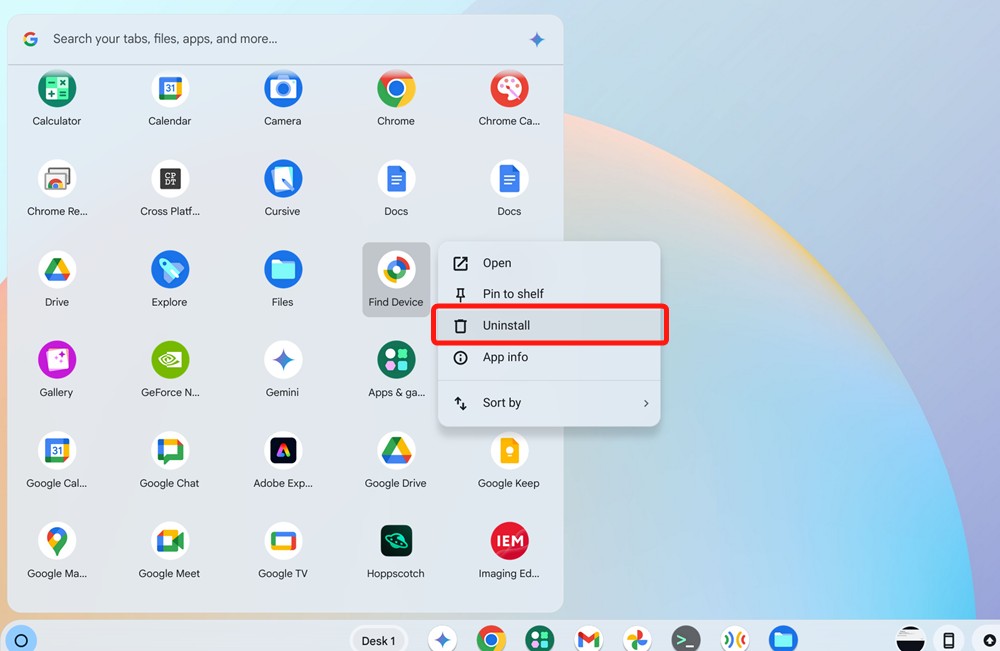Screen dimensions: 1000x651
Task: Select Pin to shelf in the context menu
Action: click(x=549, y=294)
